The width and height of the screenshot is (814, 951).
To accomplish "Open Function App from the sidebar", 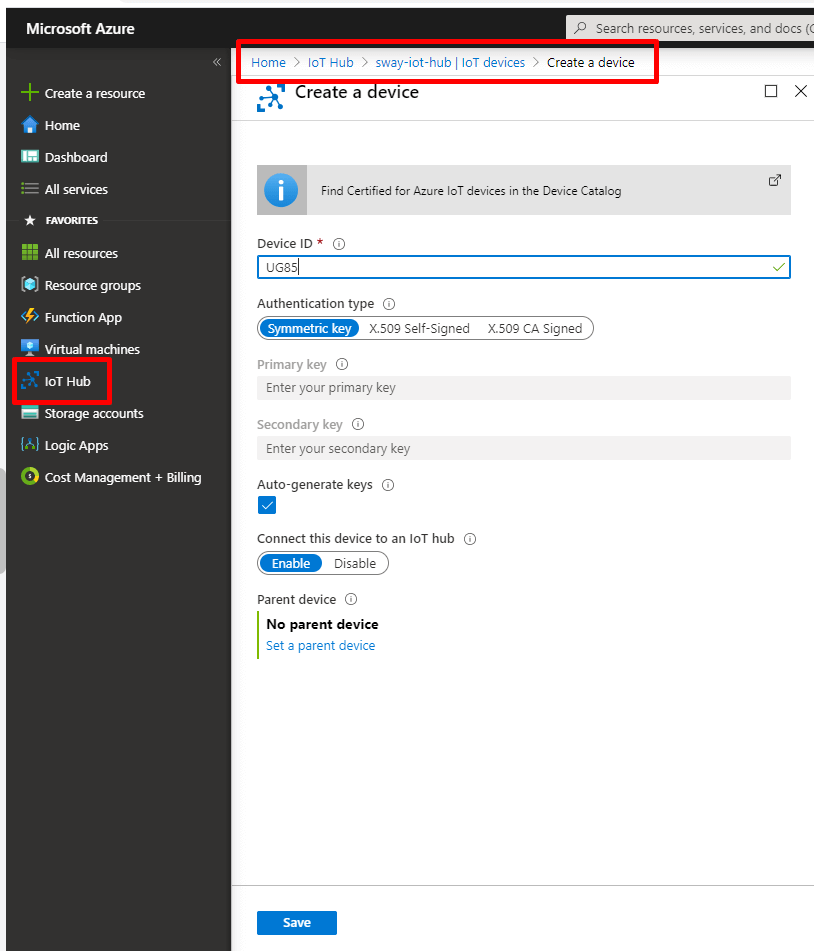I will [83, 317].
